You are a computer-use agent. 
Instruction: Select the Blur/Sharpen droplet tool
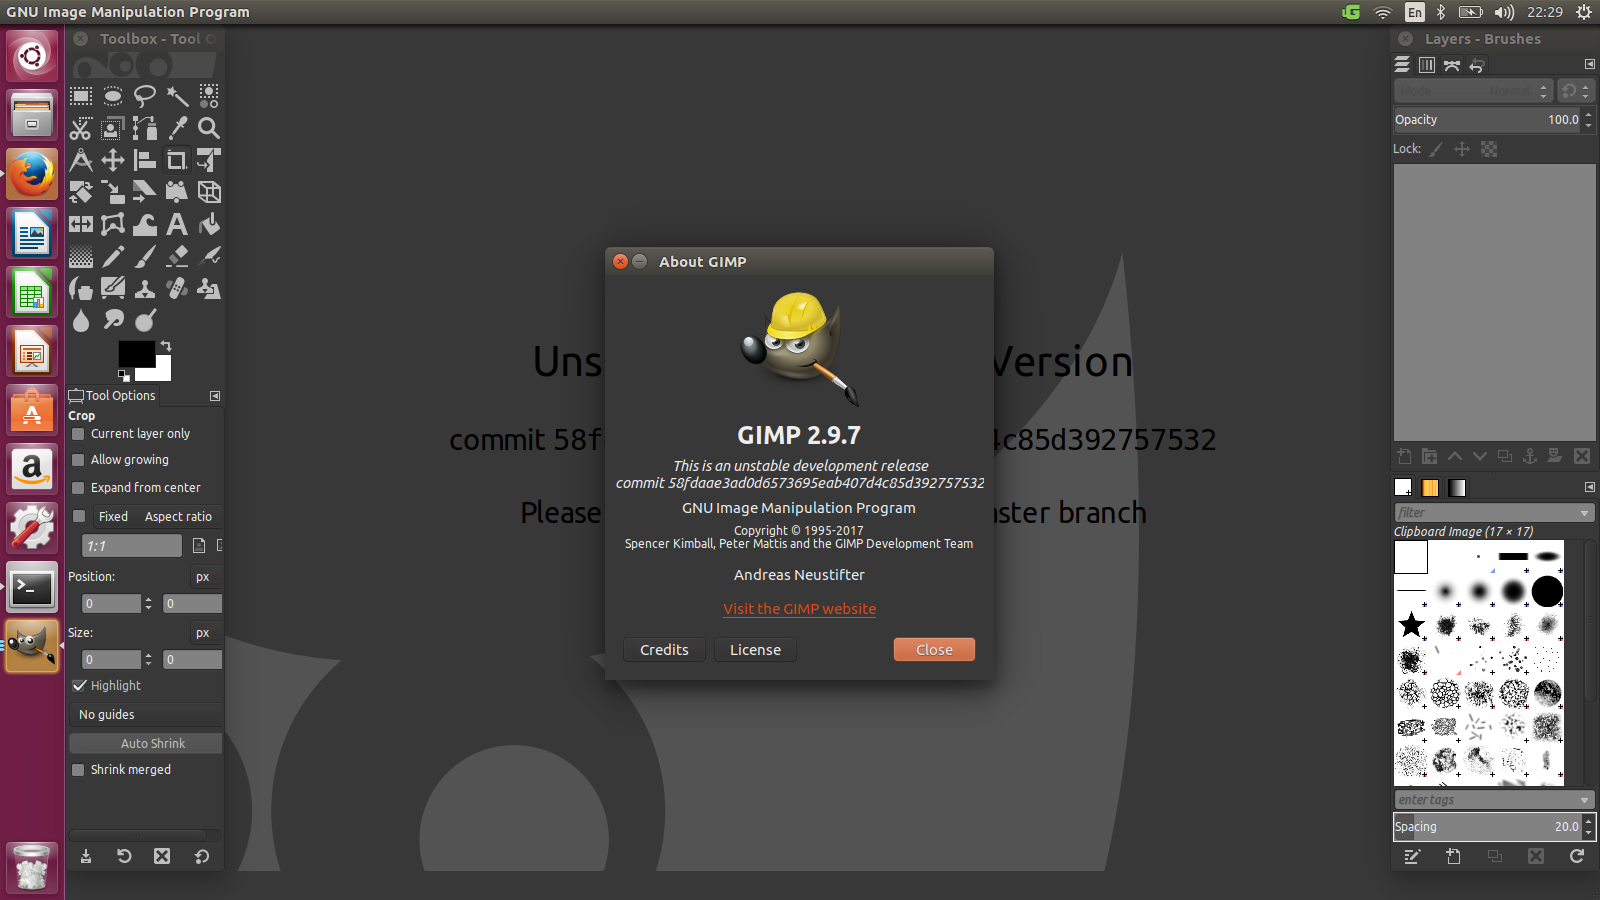click(x=81, y=320)
